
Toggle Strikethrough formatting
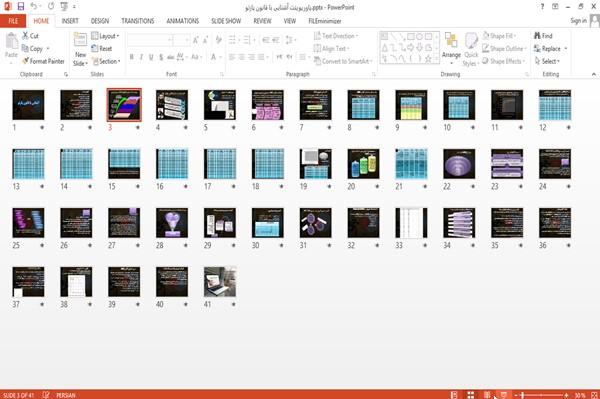tap(171, 57)
